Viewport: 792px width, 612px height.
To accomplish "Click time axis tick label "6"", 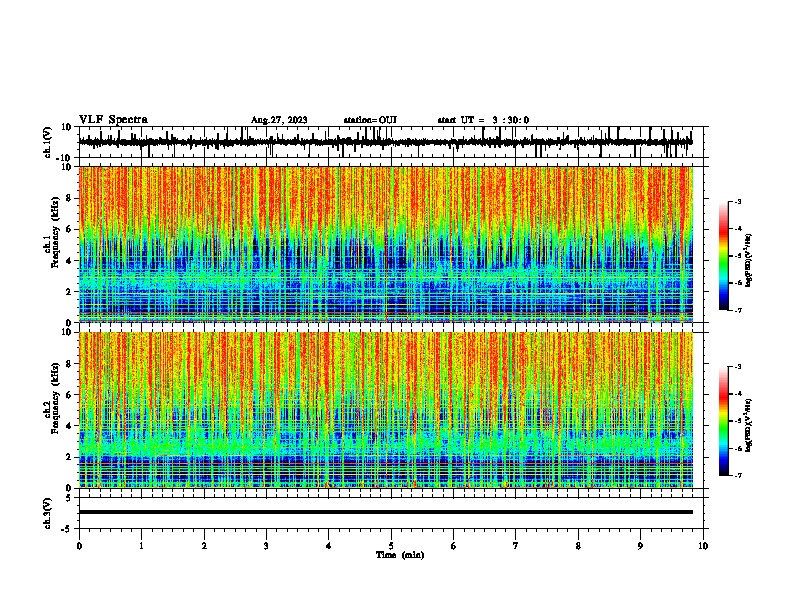I will [x=454, y=546].
